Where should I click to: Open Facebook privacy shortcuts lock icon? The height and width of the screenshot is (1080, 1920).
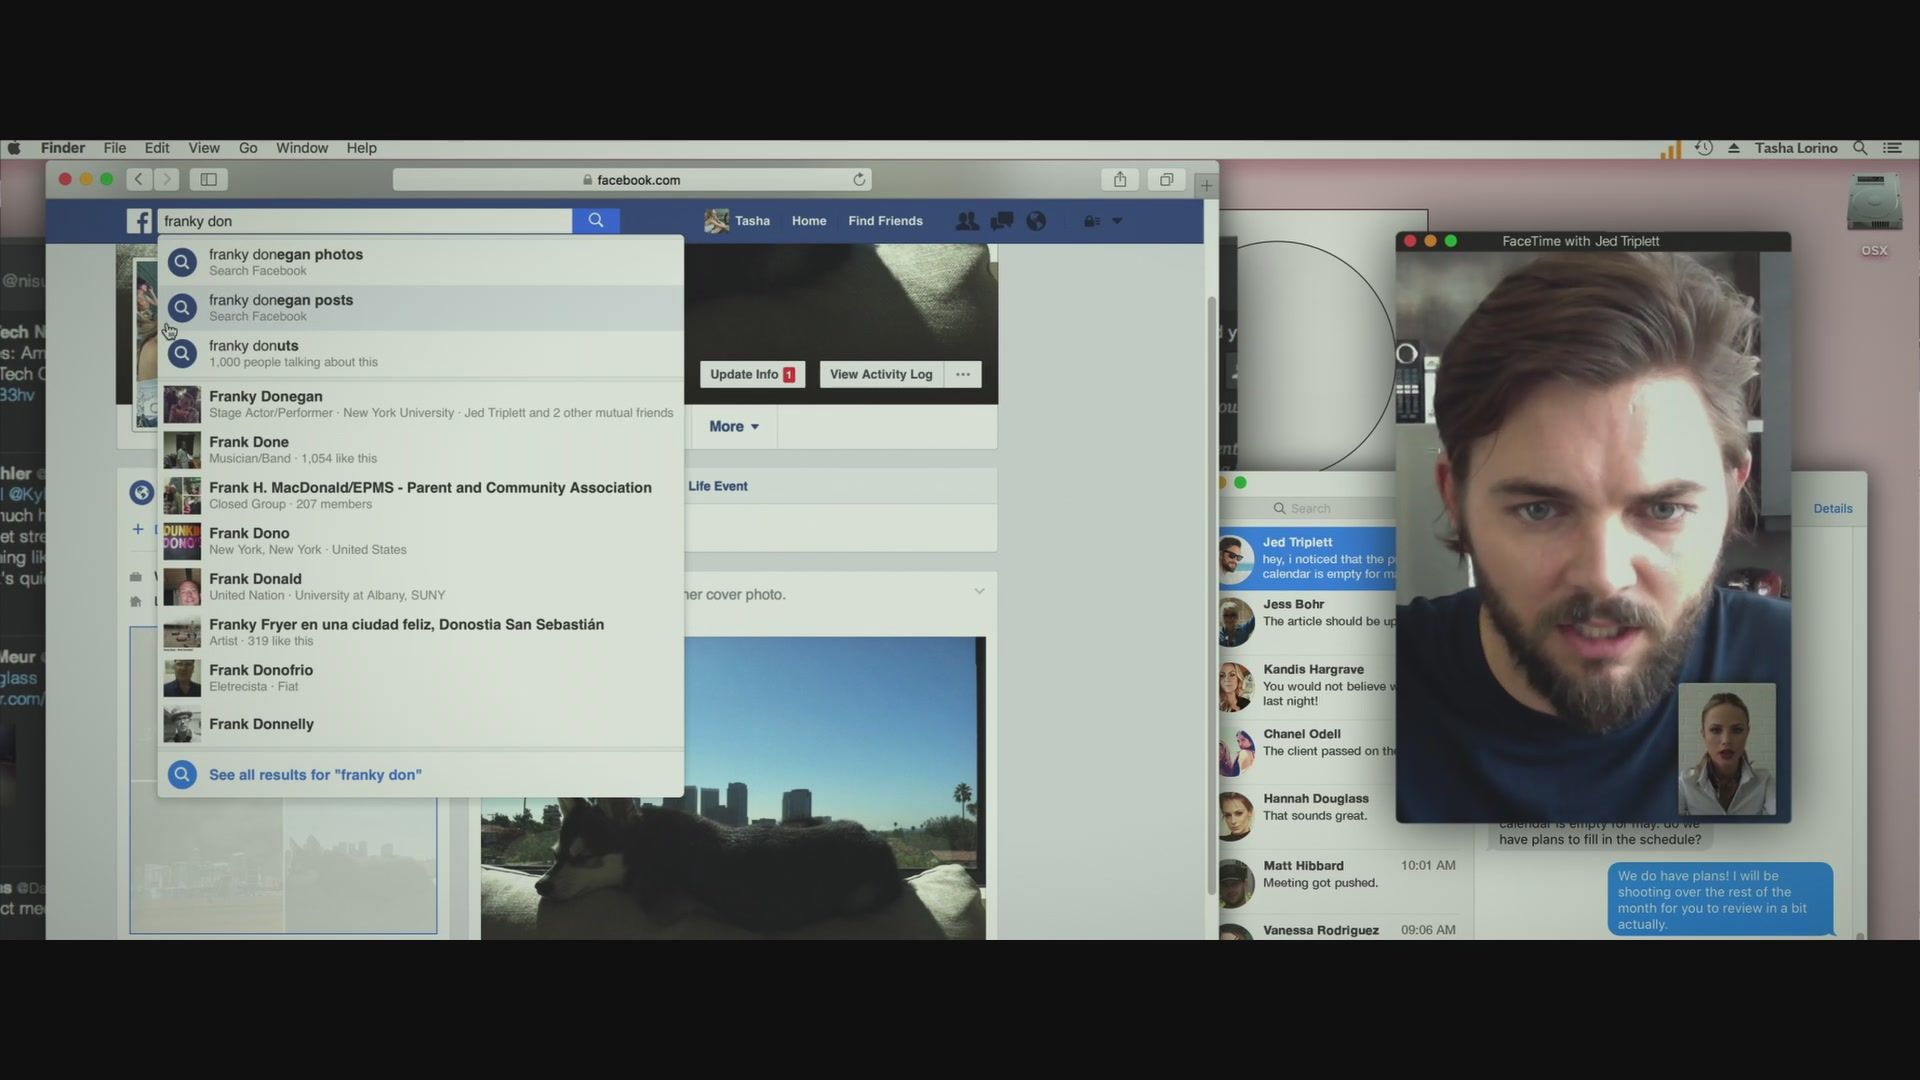(1092, 221)
